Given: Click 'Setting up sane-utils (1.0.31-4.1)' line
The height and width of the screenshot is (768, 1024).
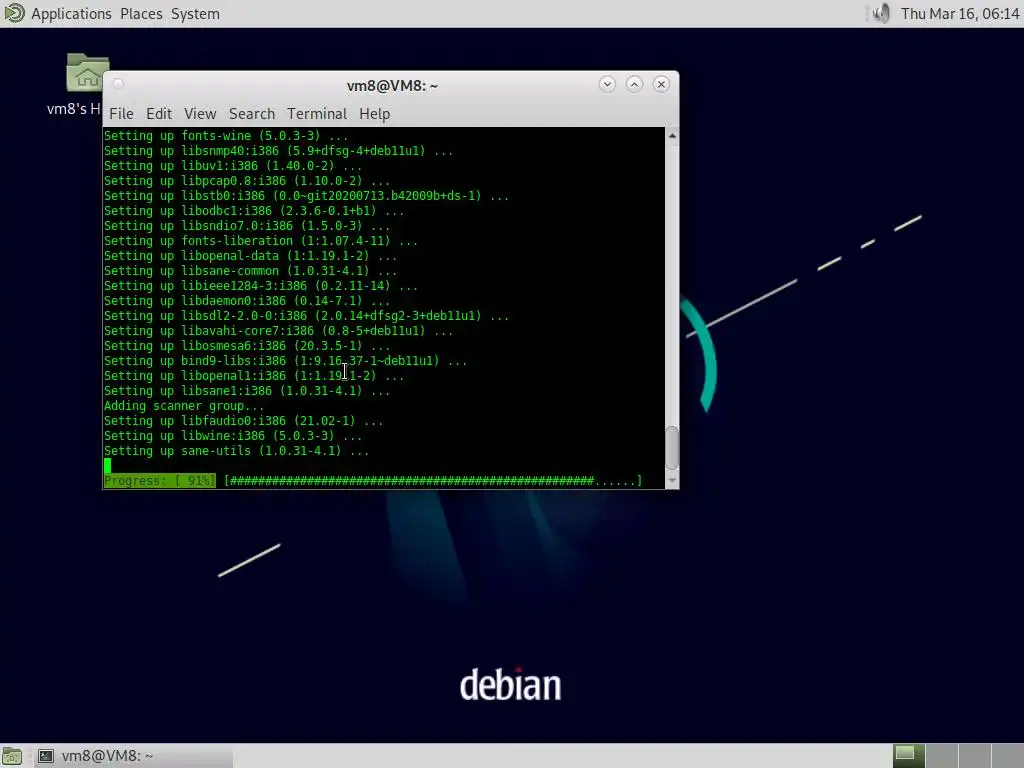Looking at the screenshot, I should pyautogui.click(x=236, y=451).
